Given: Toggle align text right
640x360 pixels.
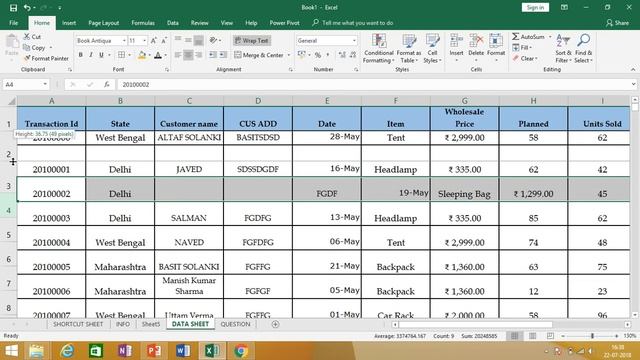Looking at the screenshot, I should click(x=198, y=55).
